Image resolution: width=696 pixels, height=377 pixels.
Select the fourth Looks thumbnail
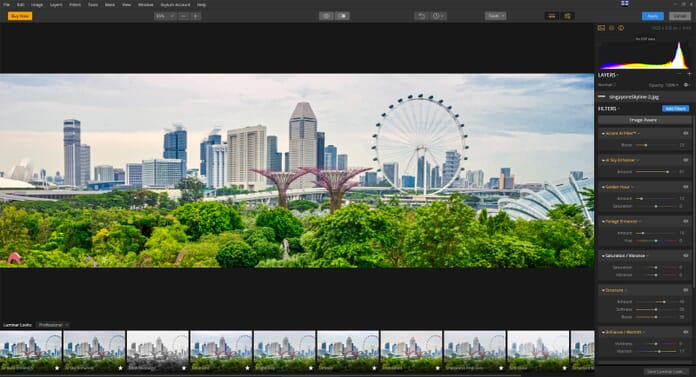click(221, 351)
